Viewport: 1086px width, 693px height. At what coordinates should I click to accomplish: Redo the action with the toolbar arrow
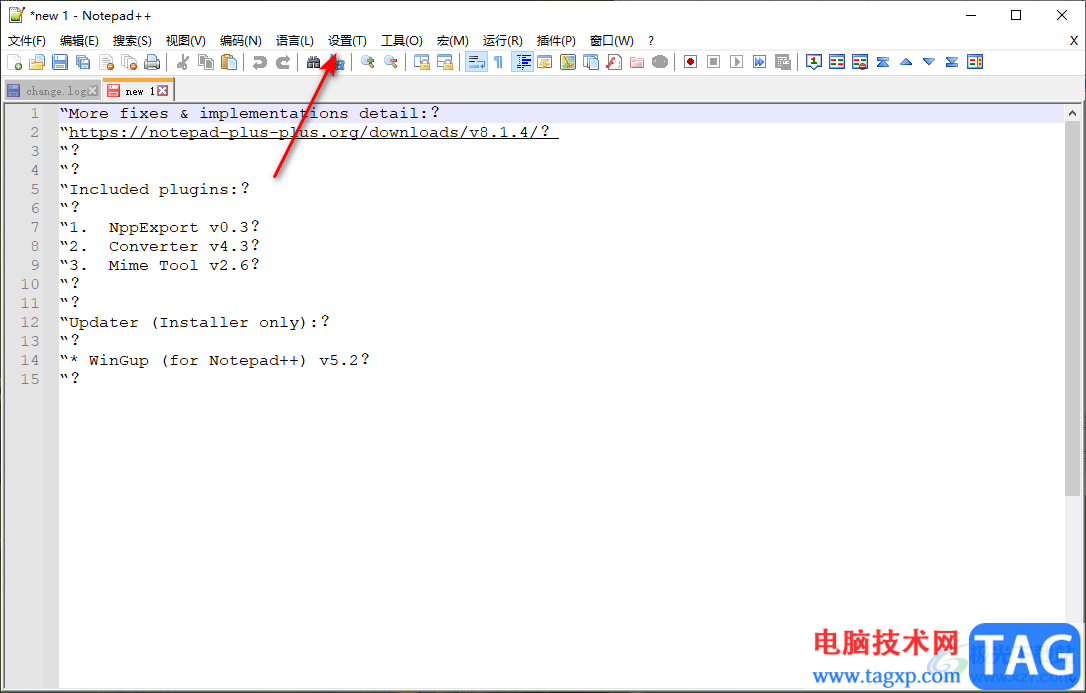tap(283, 62)
